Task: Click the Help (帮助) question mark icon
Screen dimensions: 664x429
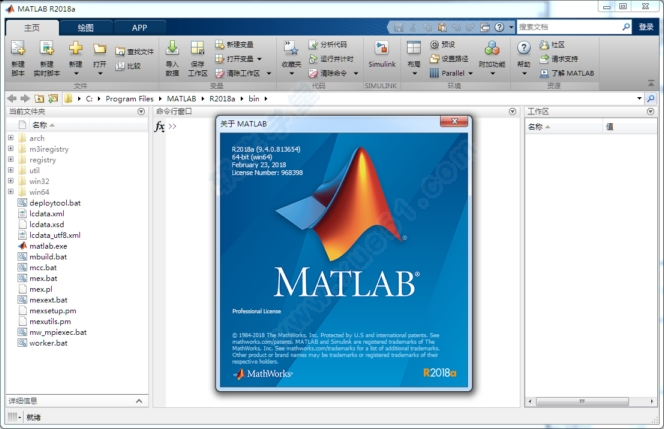Action: pyautogui.click(x=524, y=48)
